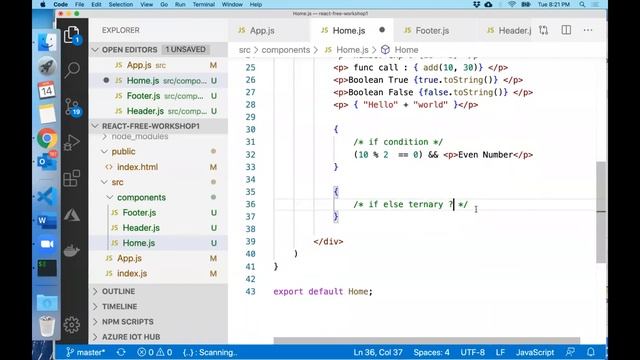
Task: Open the Docker view in activity bar
Action: pyautogui.click(x=72, y=250)
